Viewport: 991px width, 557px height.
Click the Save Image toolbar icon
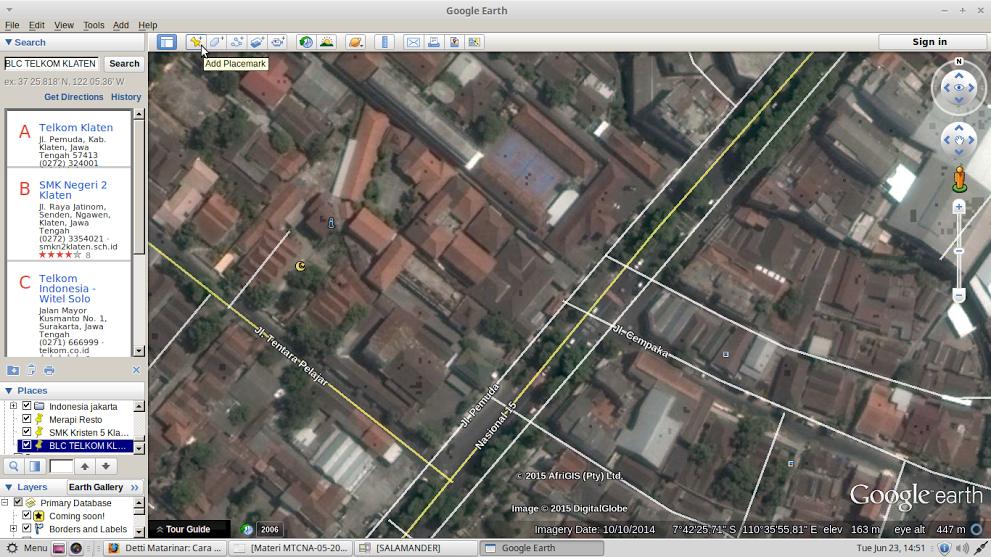tap(454, 42)
